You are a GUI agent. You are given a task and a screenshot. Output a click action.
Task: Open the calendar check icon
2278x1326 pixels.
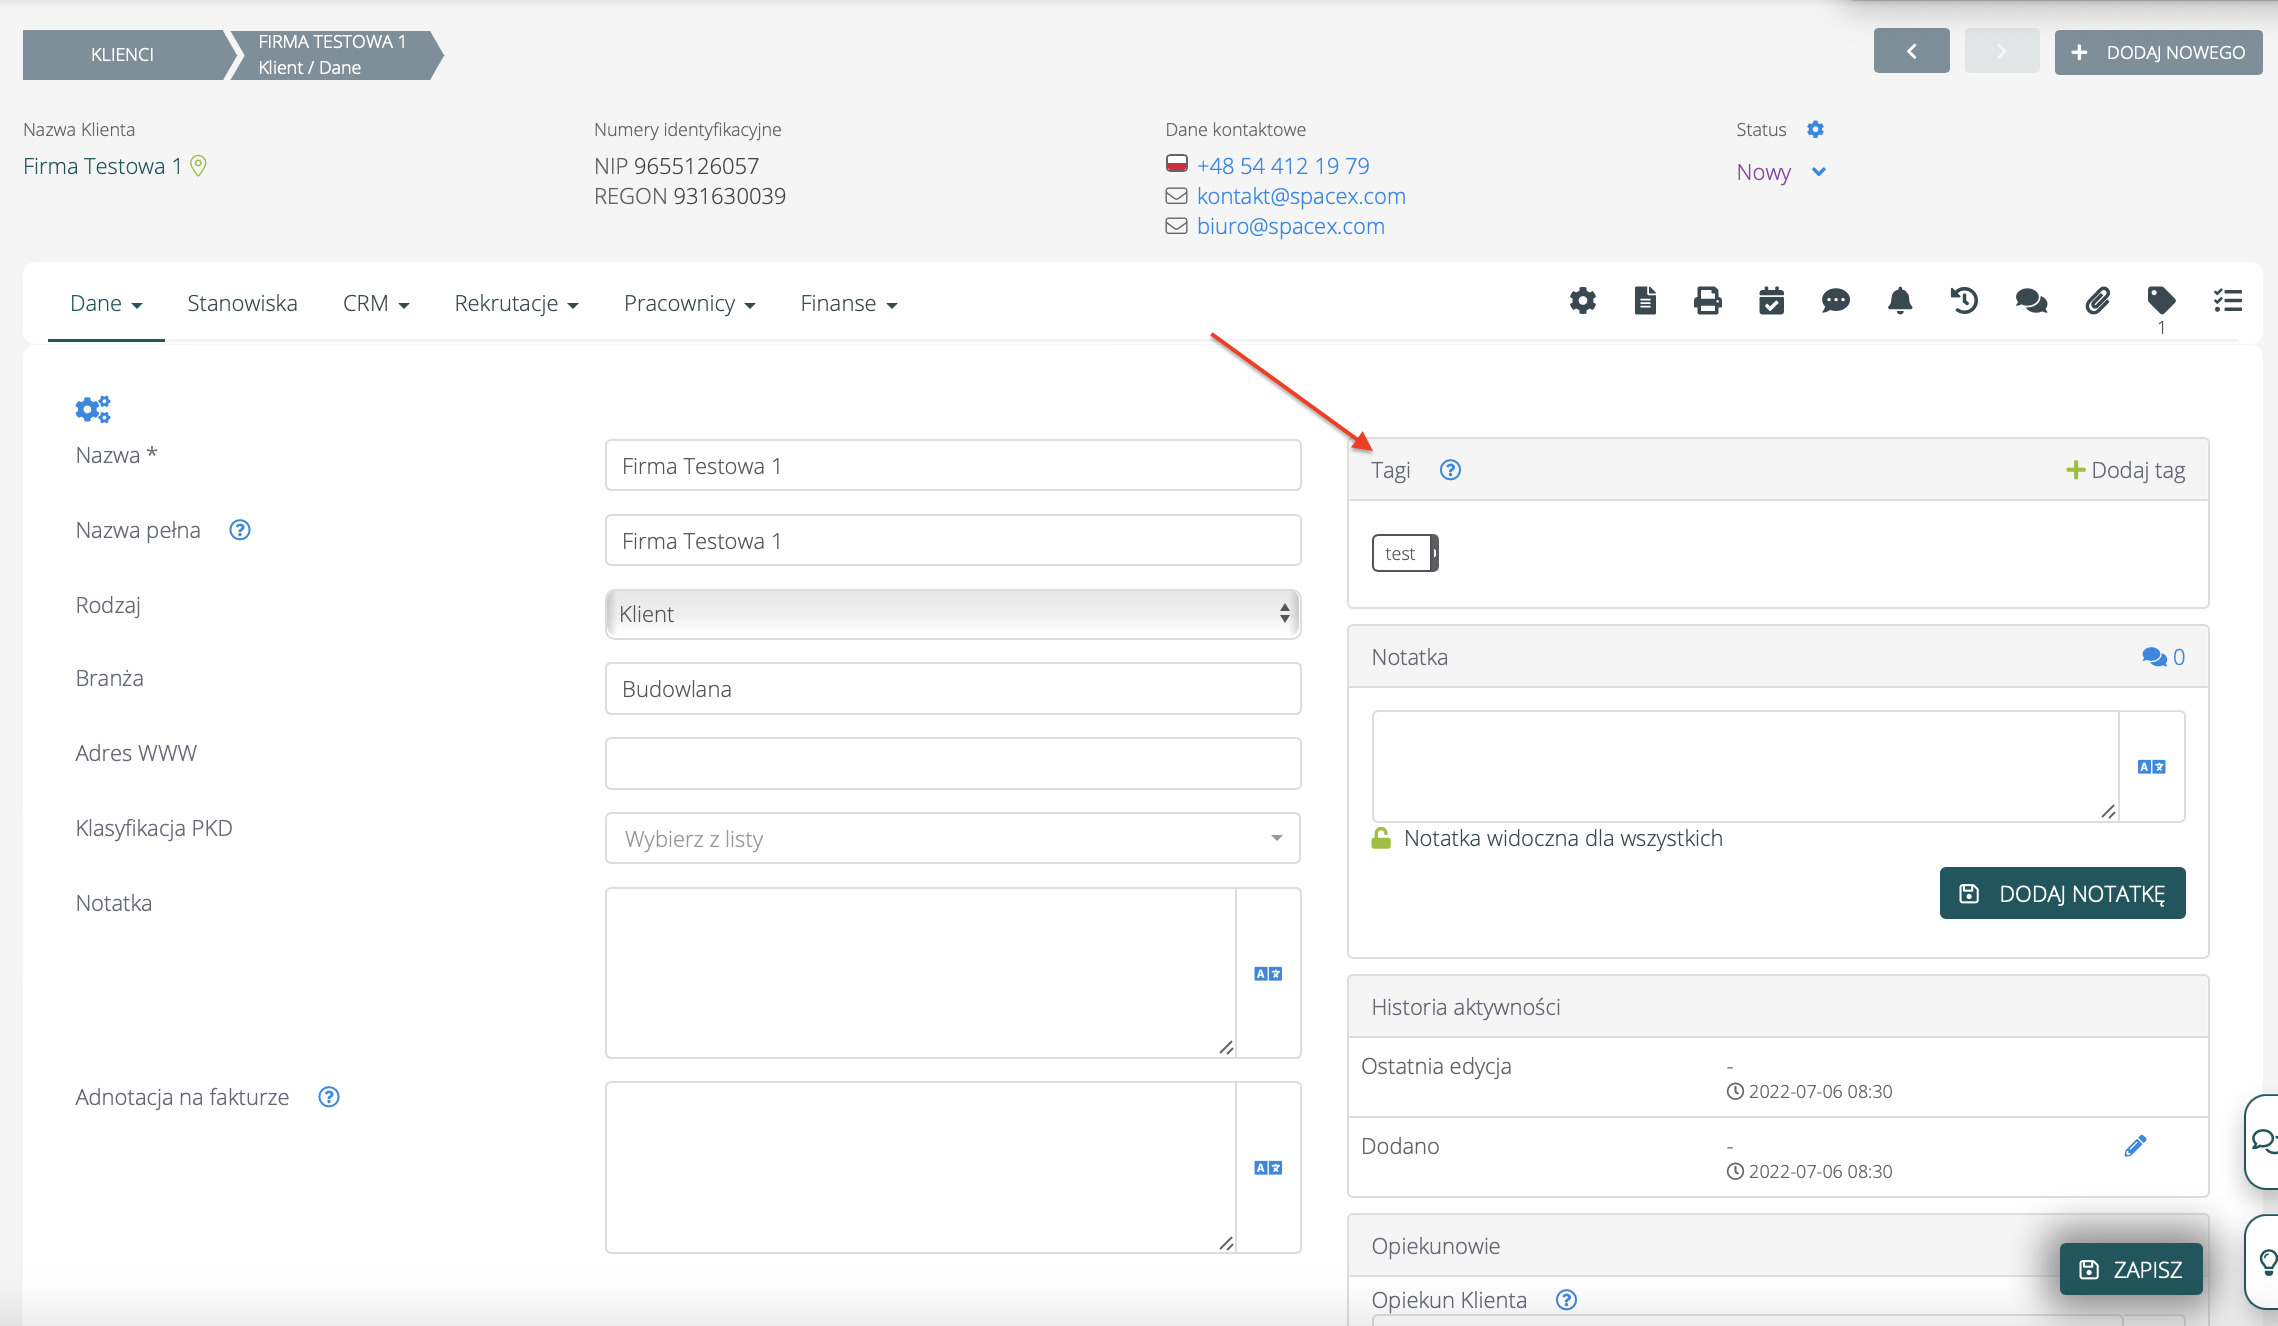[x=1771, y=301]
